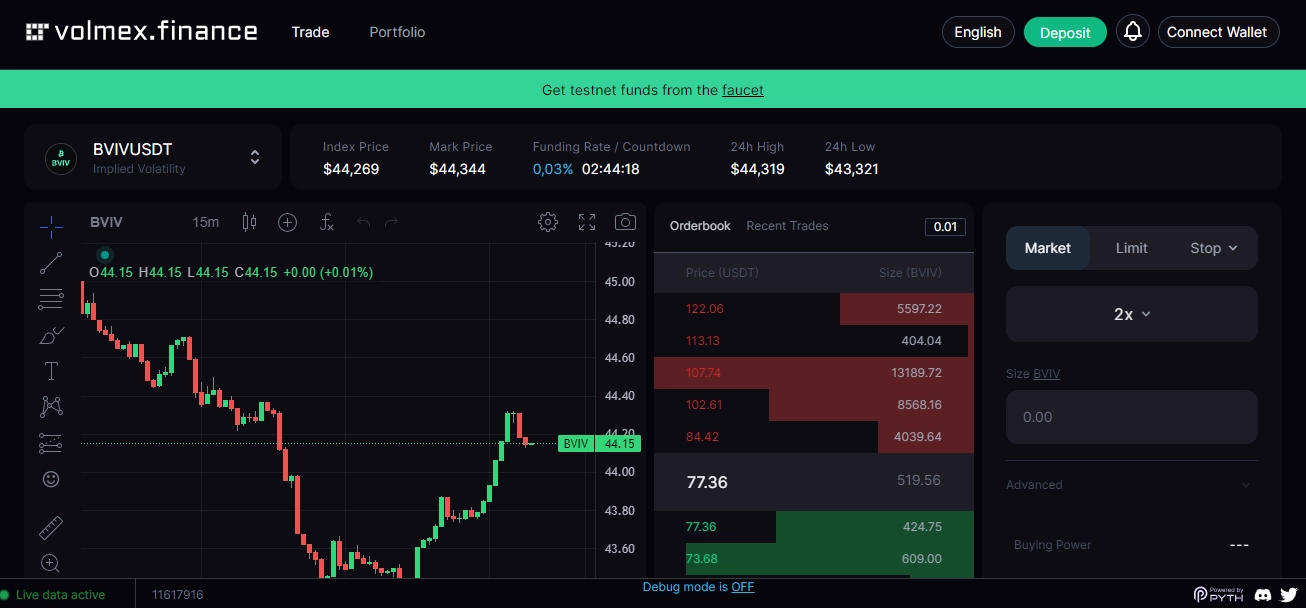Open the brush drawing tool

pyautogui.click(x=50, y=335)
